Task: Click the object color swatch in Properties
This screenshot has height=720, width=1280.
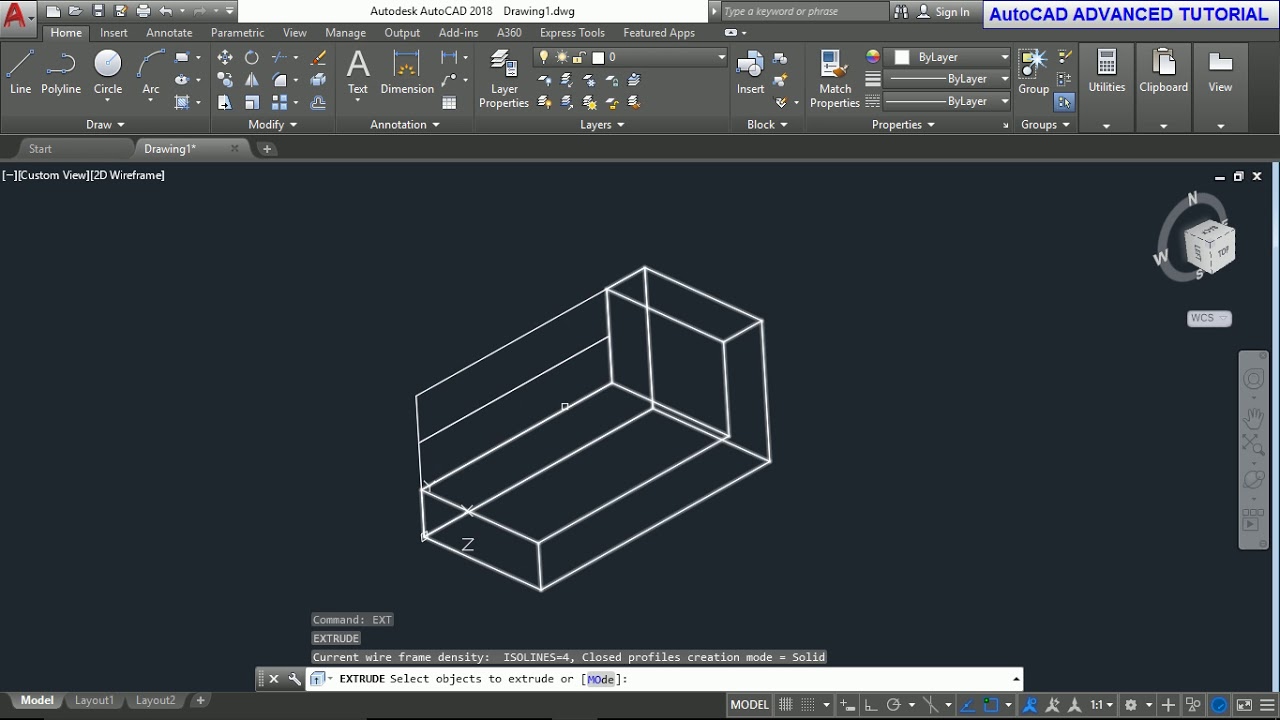Action: point(902,58)
